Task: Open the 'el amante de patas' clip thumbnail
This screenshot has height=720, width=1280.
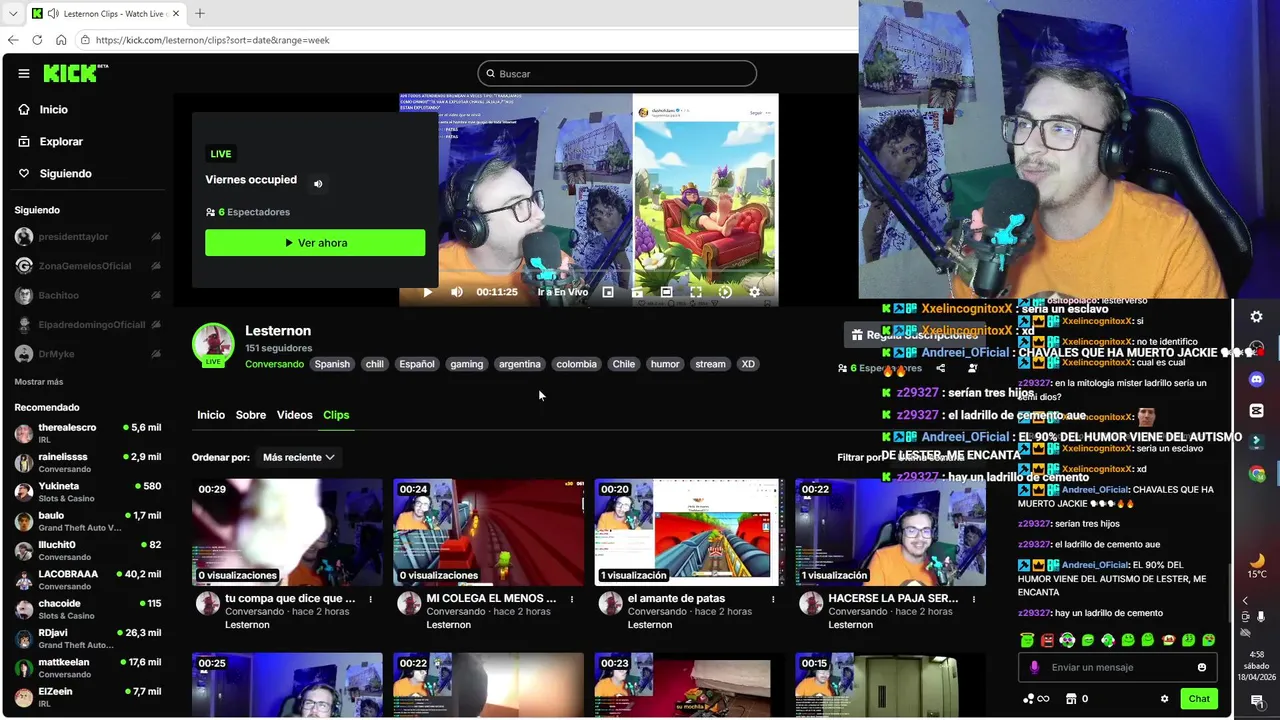Action: (689, 532)
